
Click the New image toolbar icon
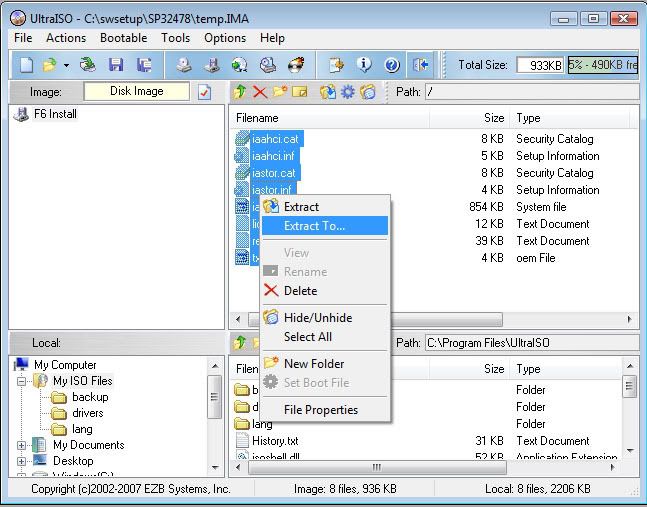[26, 65]
